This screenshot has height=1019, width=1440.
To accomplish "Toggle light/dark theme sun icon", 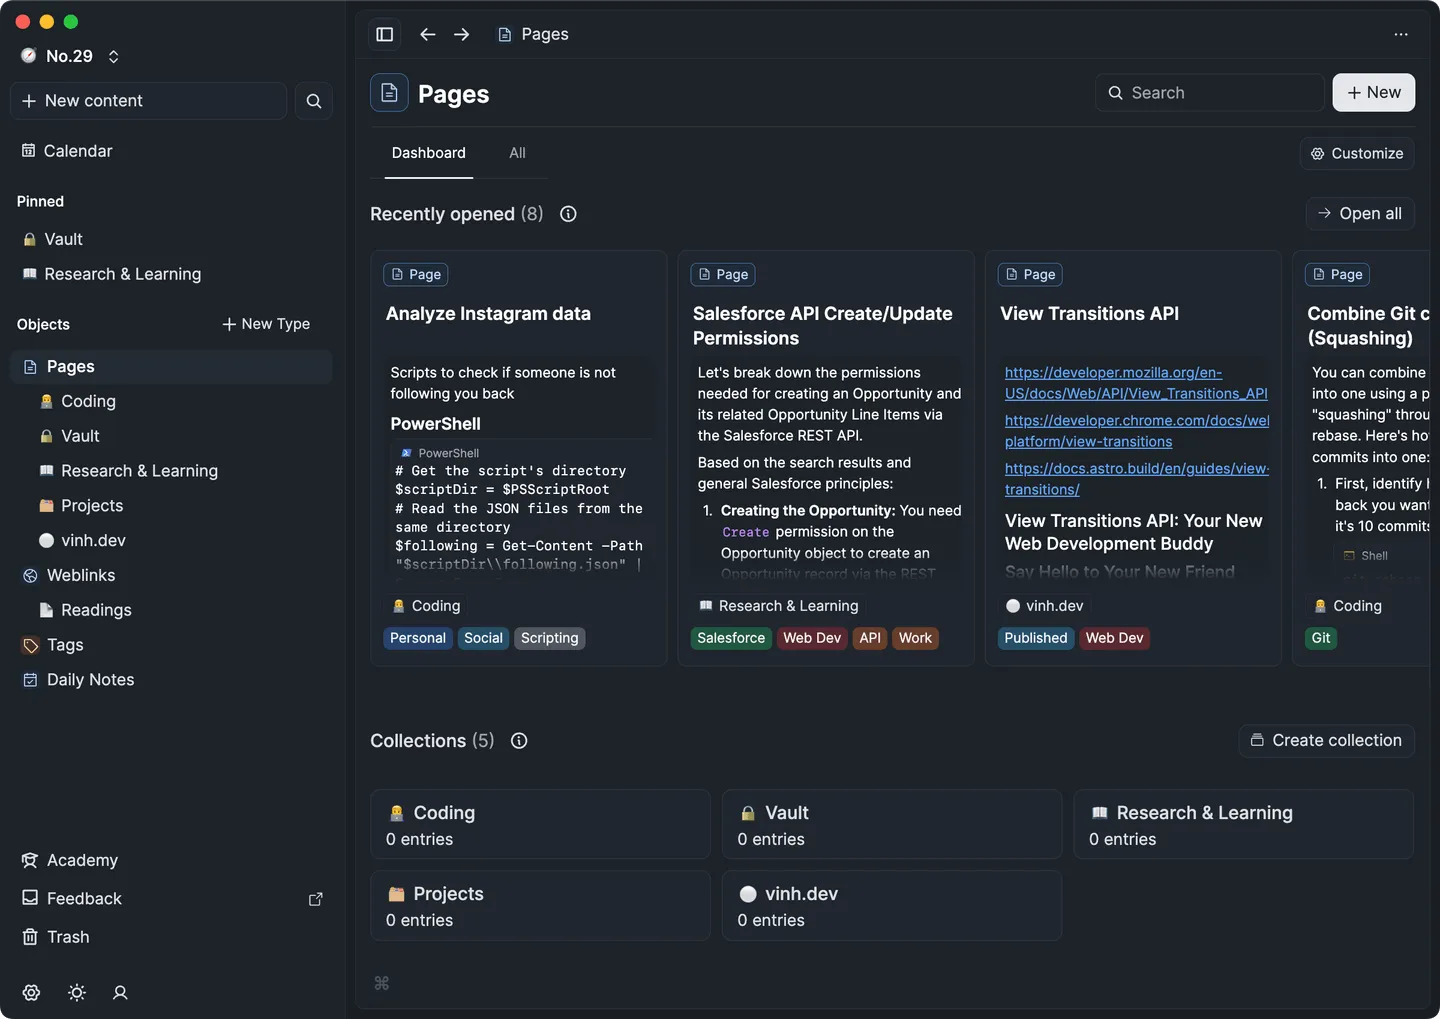I will (x=77, y=993).
